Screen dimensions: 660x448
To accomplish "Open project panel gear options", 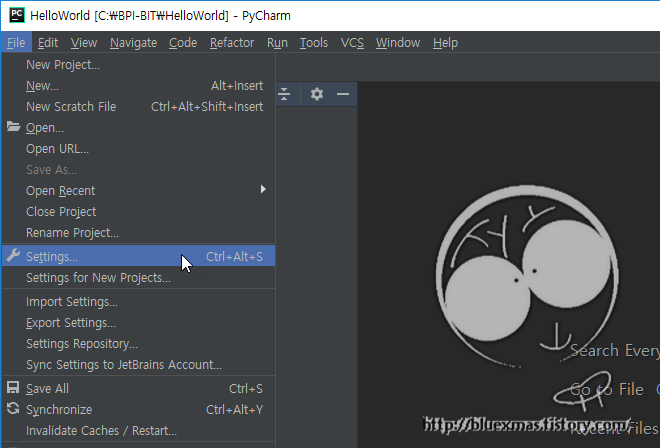I will click(317, 94).
